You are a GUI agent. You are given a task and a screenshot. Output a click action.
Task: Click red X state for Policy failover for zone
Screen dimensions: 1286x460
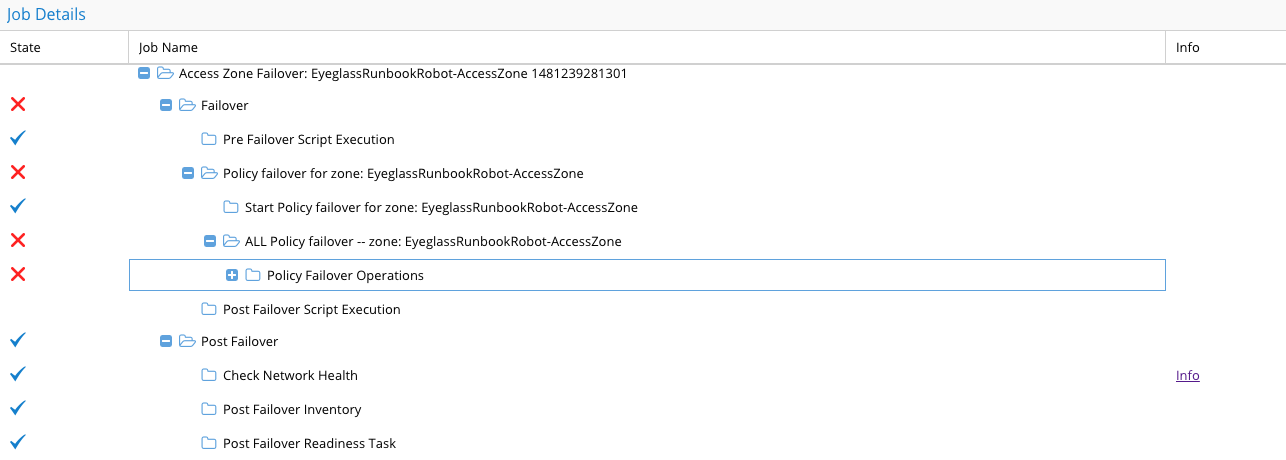(18, 172)
